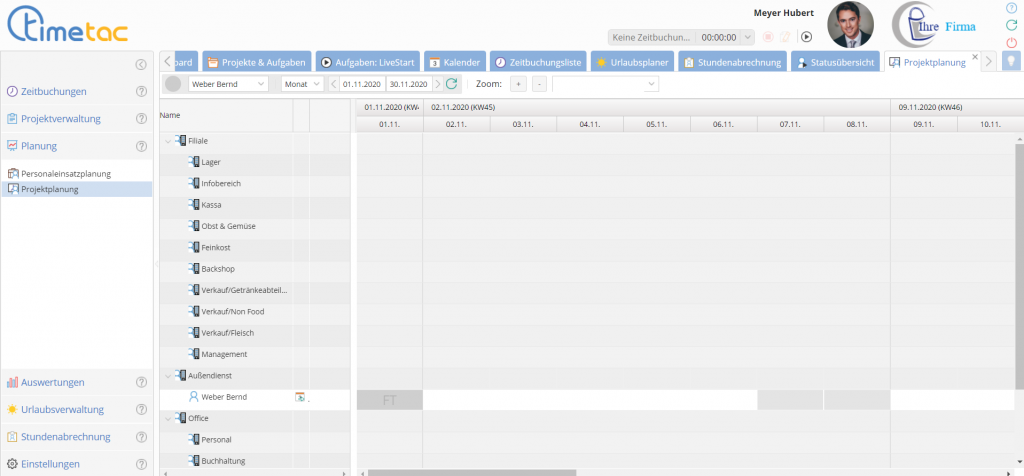
Task: Click the lightbulb tips icon
Action: point(1011,61)
